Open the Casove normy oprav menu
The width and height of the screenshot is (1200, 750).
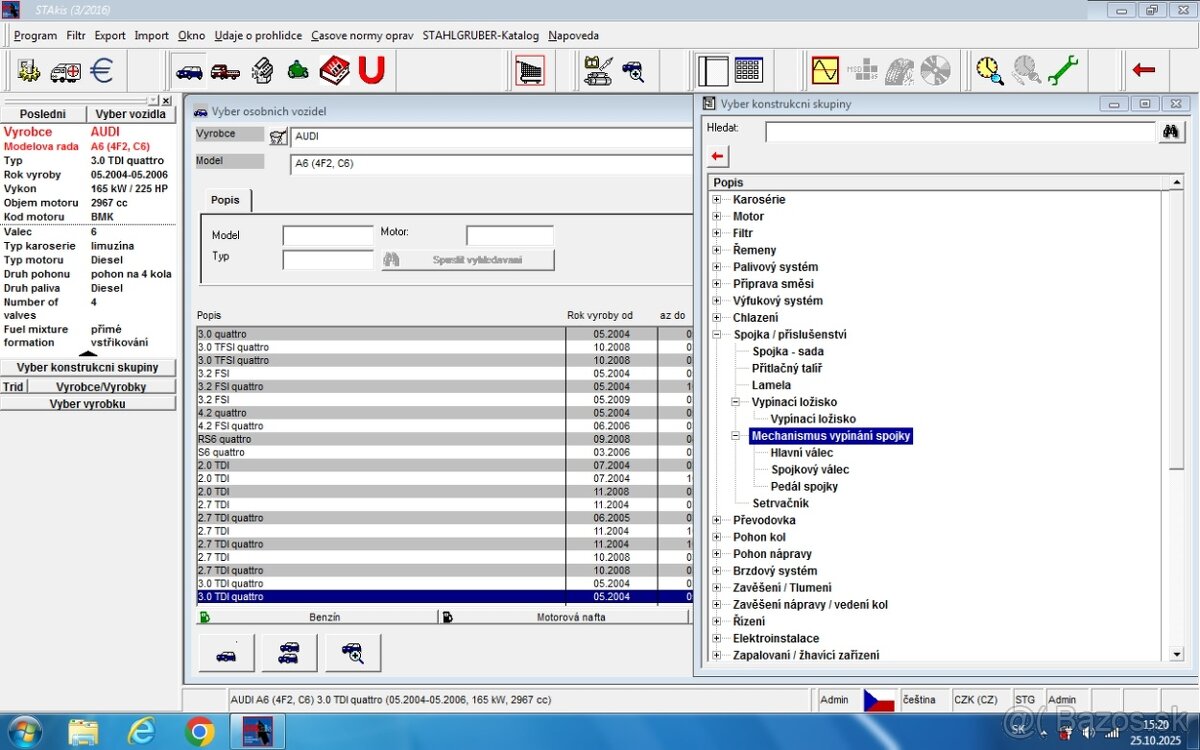click(x=362, y=35)
